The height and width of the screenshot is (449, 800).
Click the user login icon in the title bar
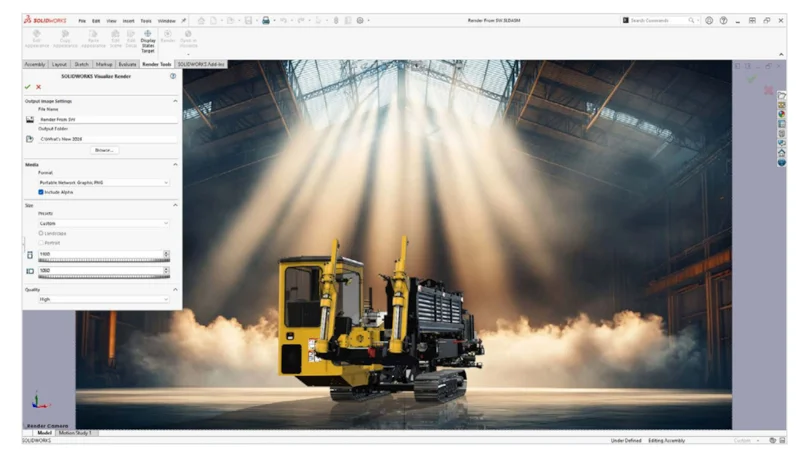709,20
